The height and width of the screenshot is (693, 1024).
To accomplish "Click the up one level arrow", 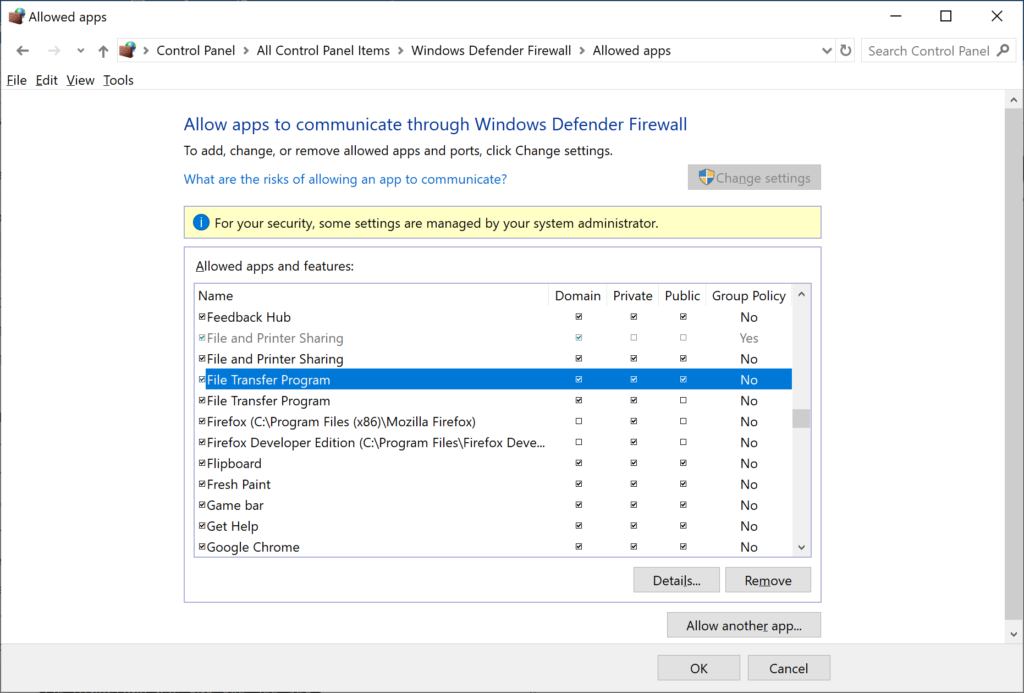I will click(102, 50).
